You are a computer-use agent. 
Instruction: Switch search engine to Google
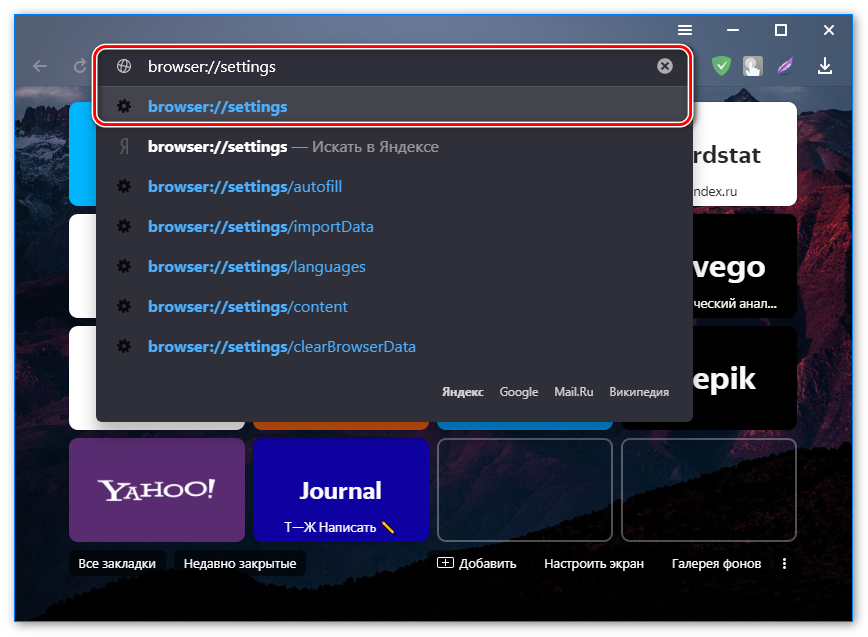(519, 392)
